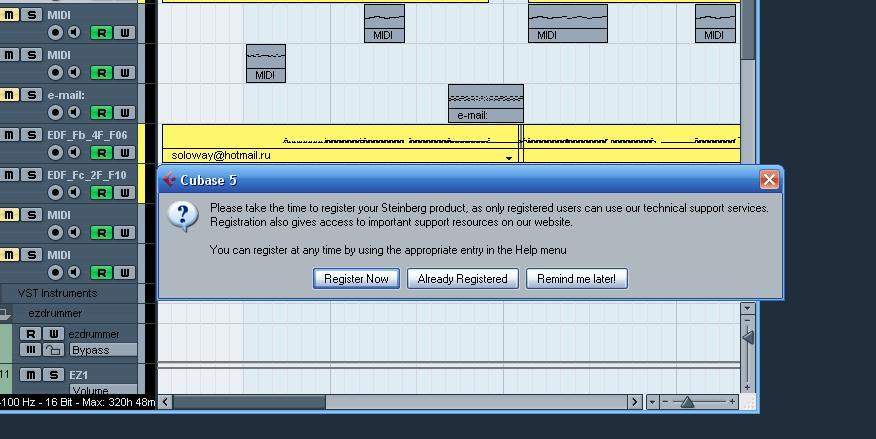Toggle monitor speaker on e-mail: track
This screenshot has width=876, height=439.
coord(74,113)
